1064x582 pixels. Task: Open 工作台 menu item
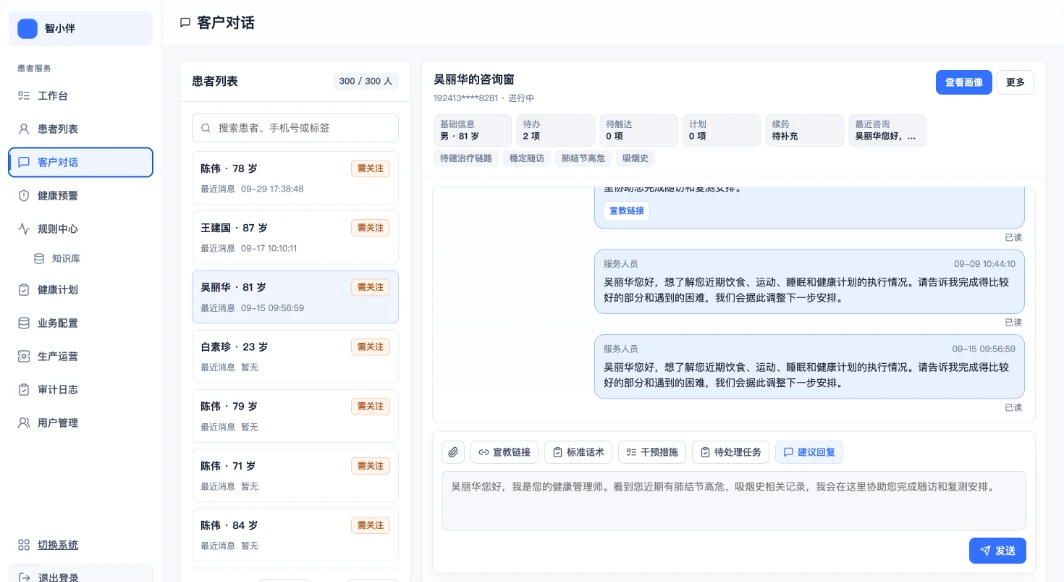tap(81, 96)
